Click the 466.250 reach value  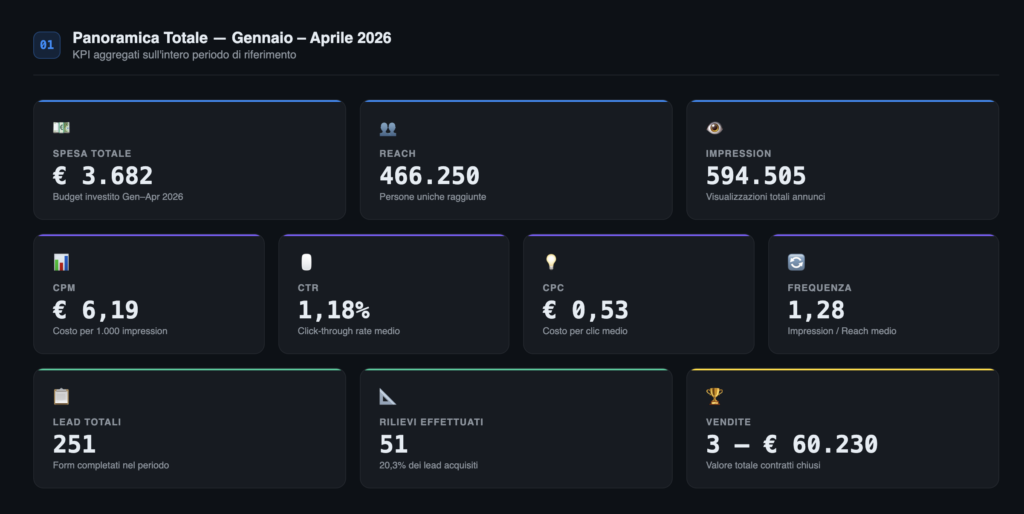(429, 176)
